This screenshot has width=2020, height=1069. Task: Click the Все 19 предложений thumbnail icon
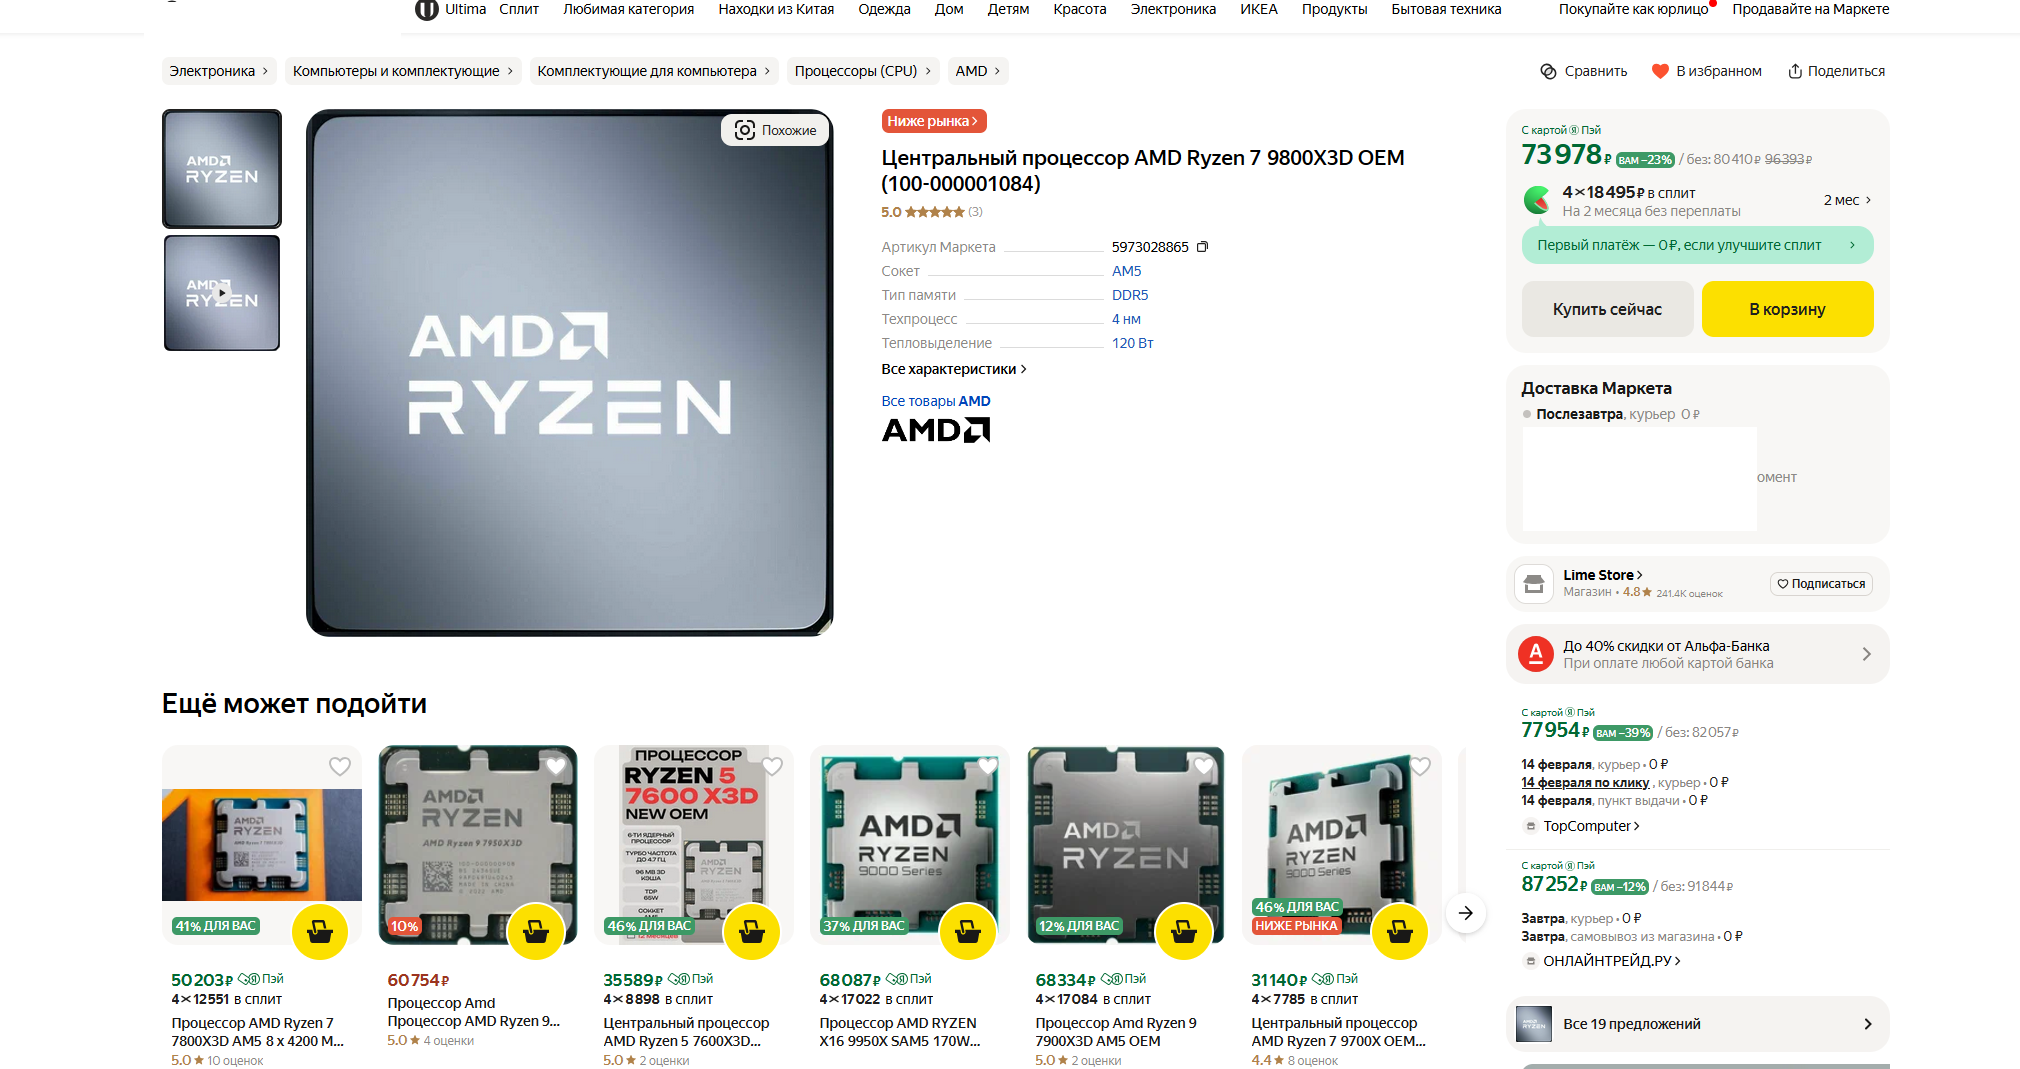coord(1534,1024)
